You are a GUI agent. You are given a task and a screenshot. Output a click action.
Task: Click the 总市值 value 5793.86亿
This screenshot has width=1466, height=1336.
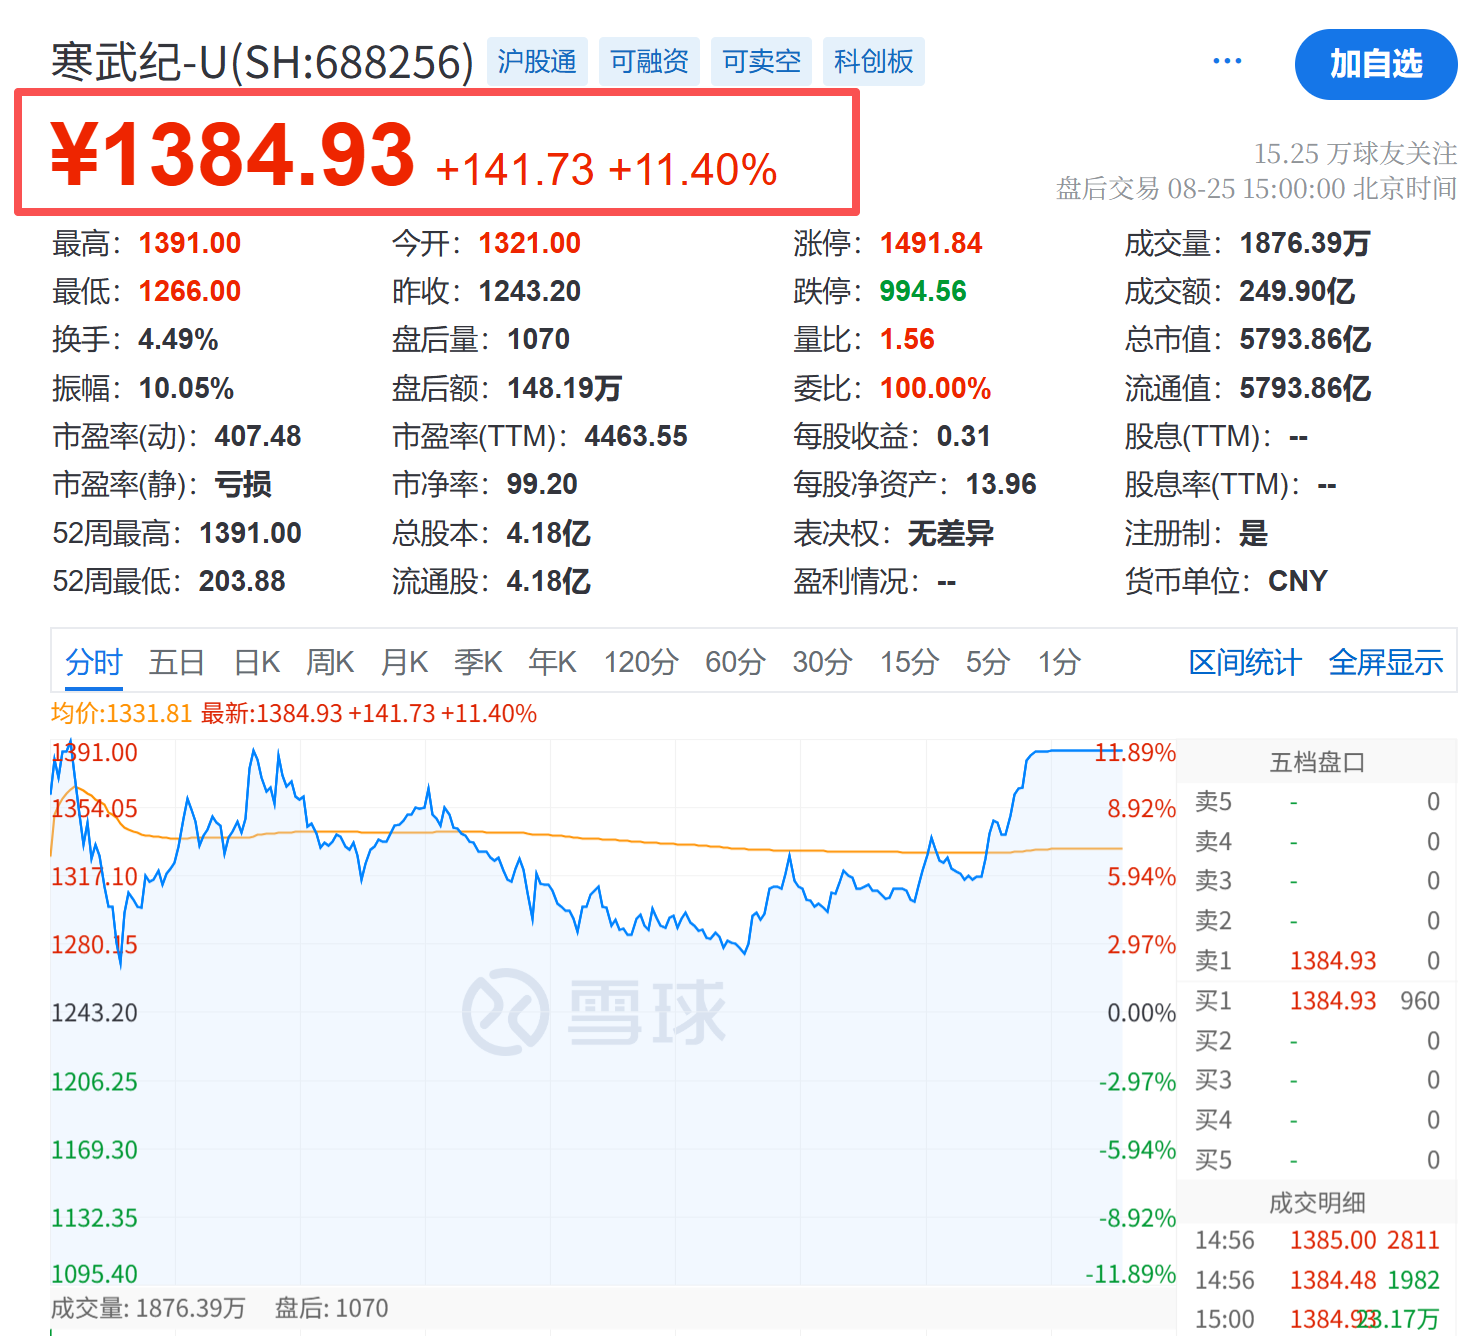1305,339
